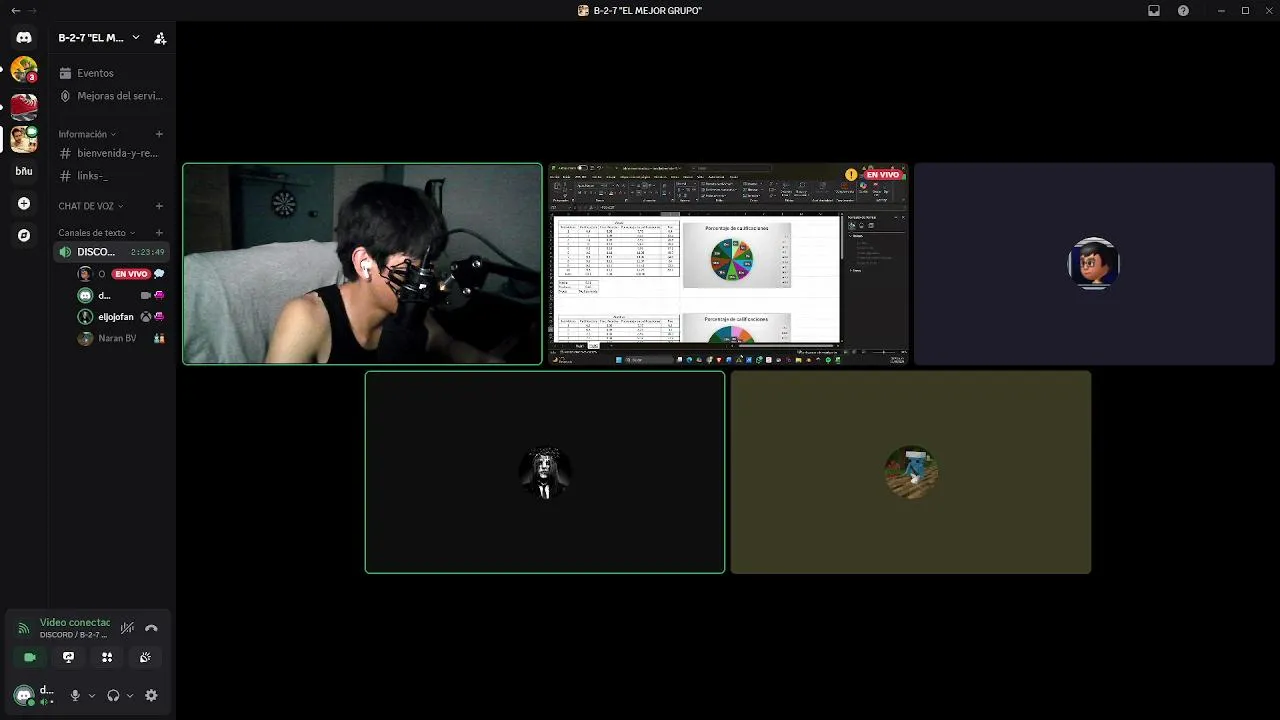Click the share your screen button
The width and height of the screenshot is (1280, 720).
(68, 657)
